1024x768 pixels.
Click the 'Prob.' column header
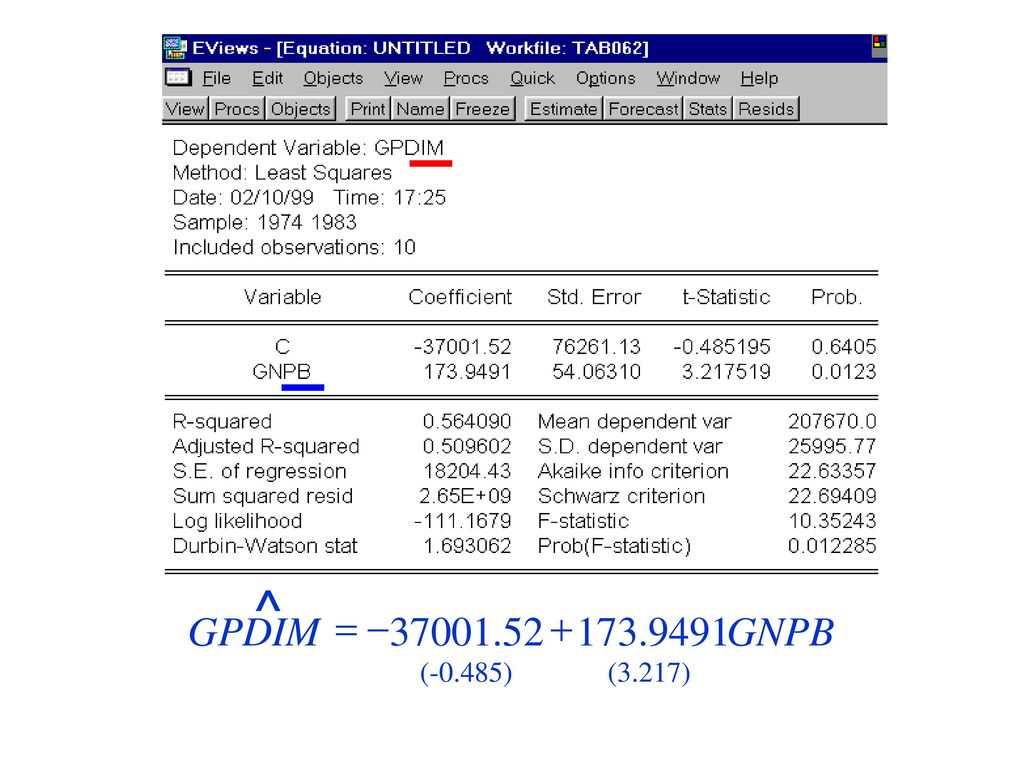[837, 297]
